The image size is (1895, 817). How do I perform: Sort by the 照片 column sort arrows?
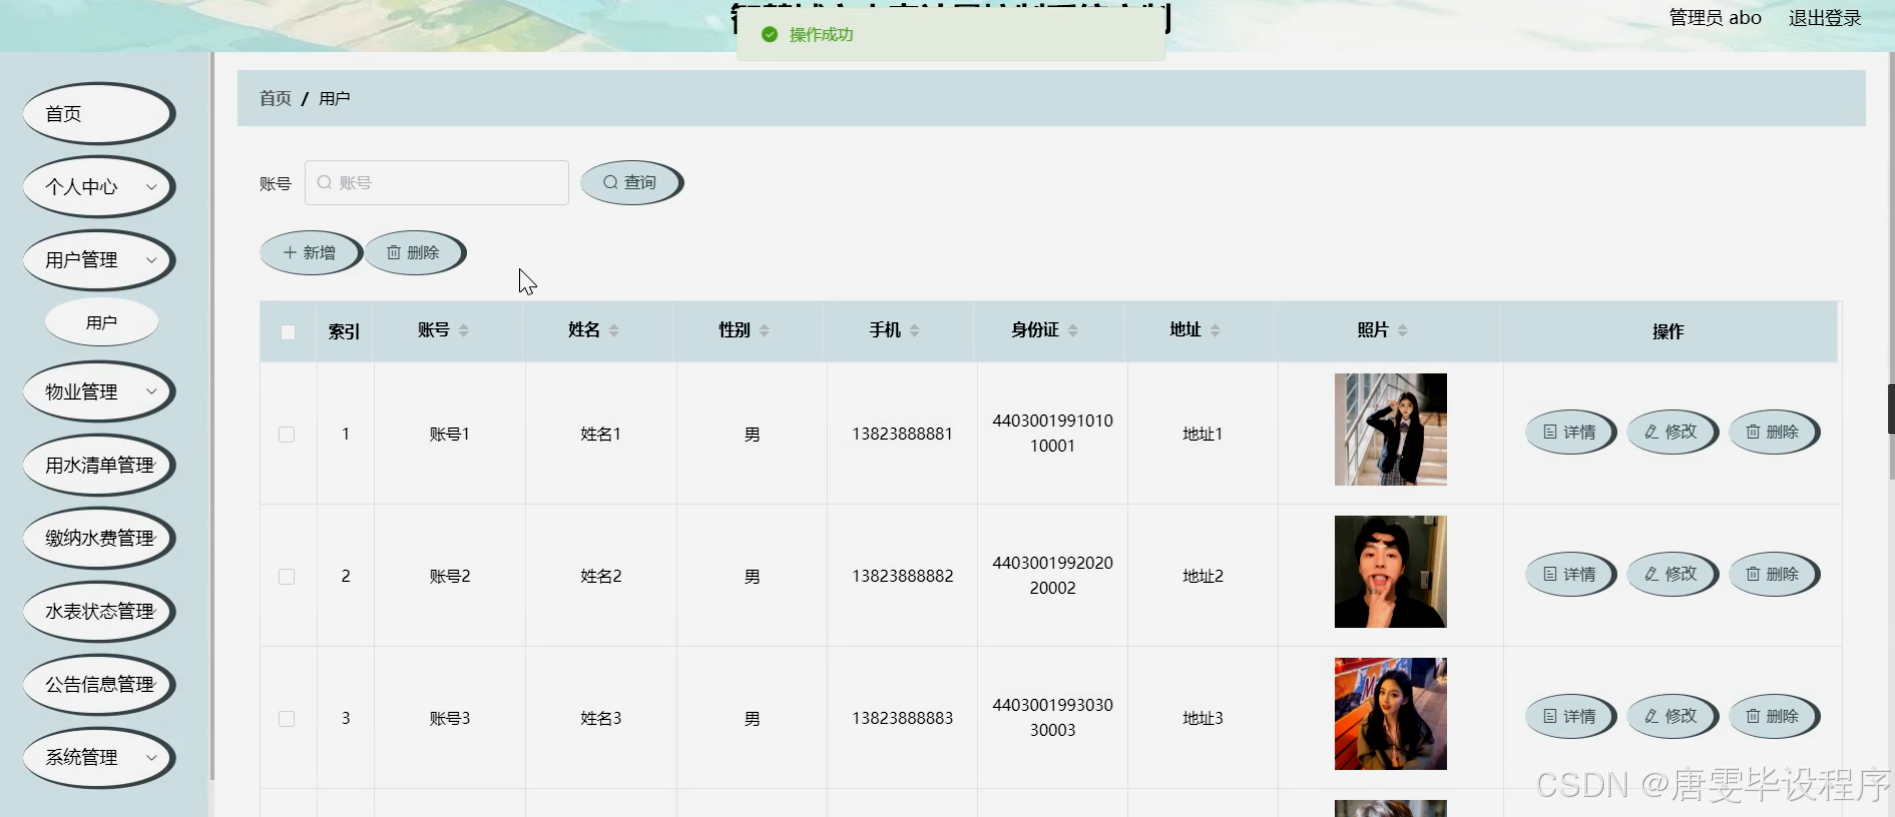click(x=1403, y=330)
